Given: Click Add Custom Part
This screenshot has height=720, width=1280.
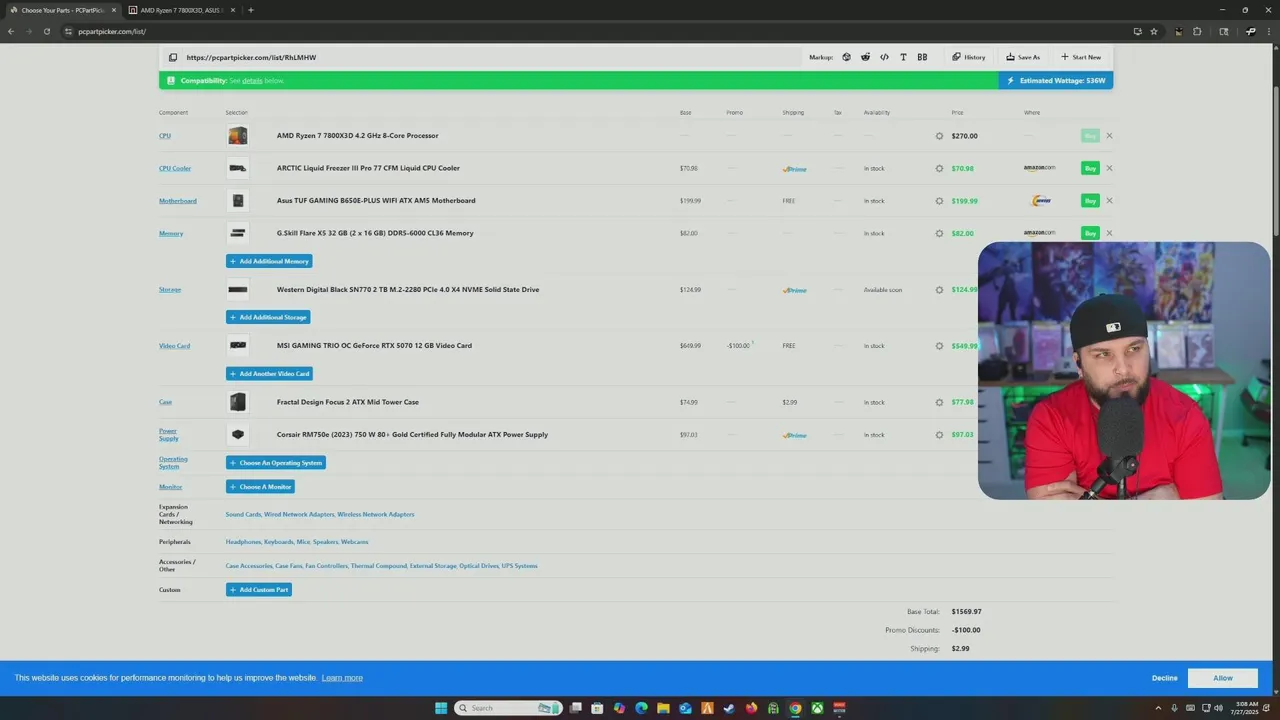Looking at the screenshot, I should 259,590.
